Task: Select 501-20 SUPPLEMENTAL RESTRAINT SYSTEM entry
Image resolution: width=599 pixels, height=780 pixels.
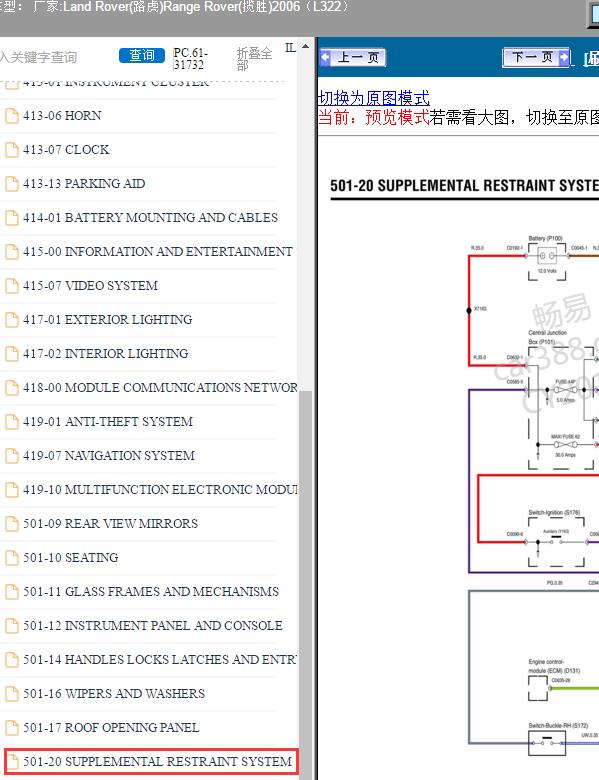Action: tap(151, 762)
